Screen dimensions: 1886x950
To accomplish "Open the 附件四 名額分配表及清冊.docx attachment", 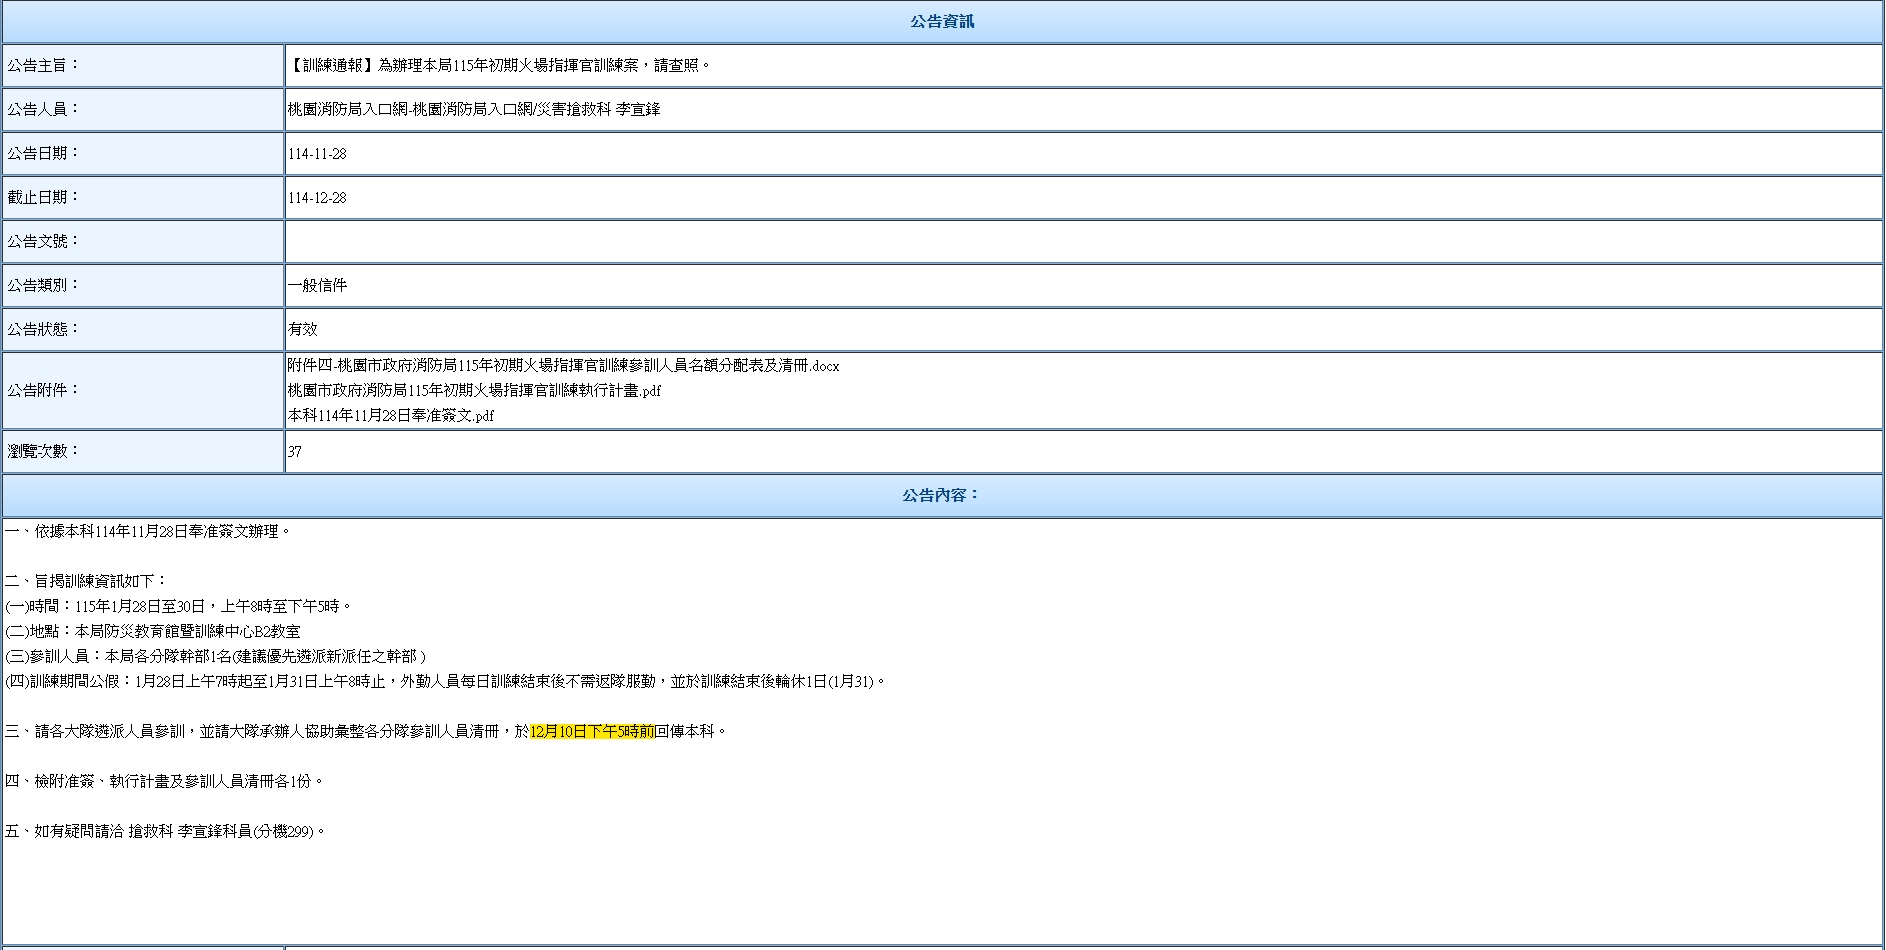I will pyautogui.click(x=563, y=366).
